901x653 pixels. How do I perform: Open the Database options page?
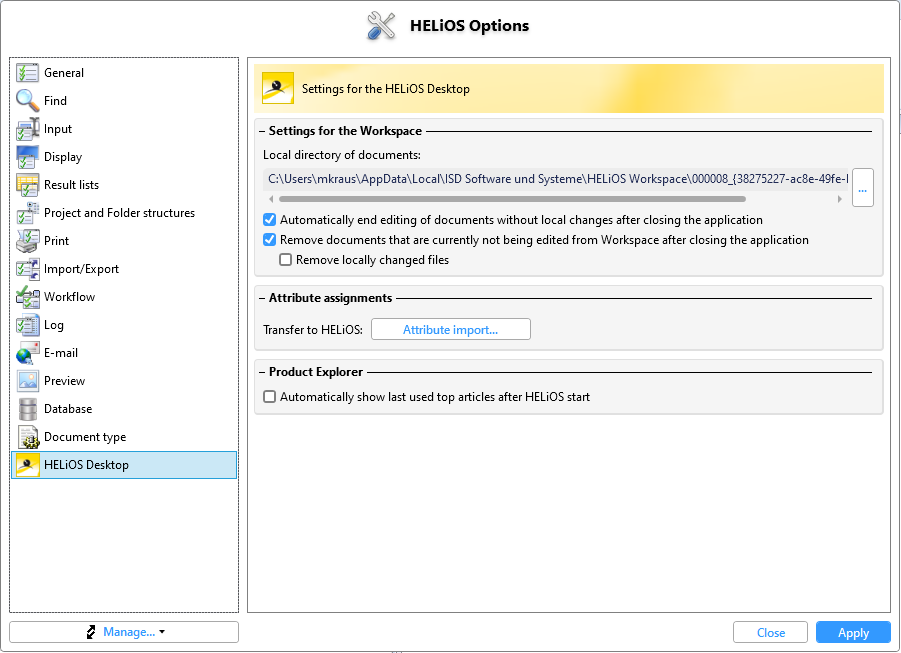click(124, 409)
